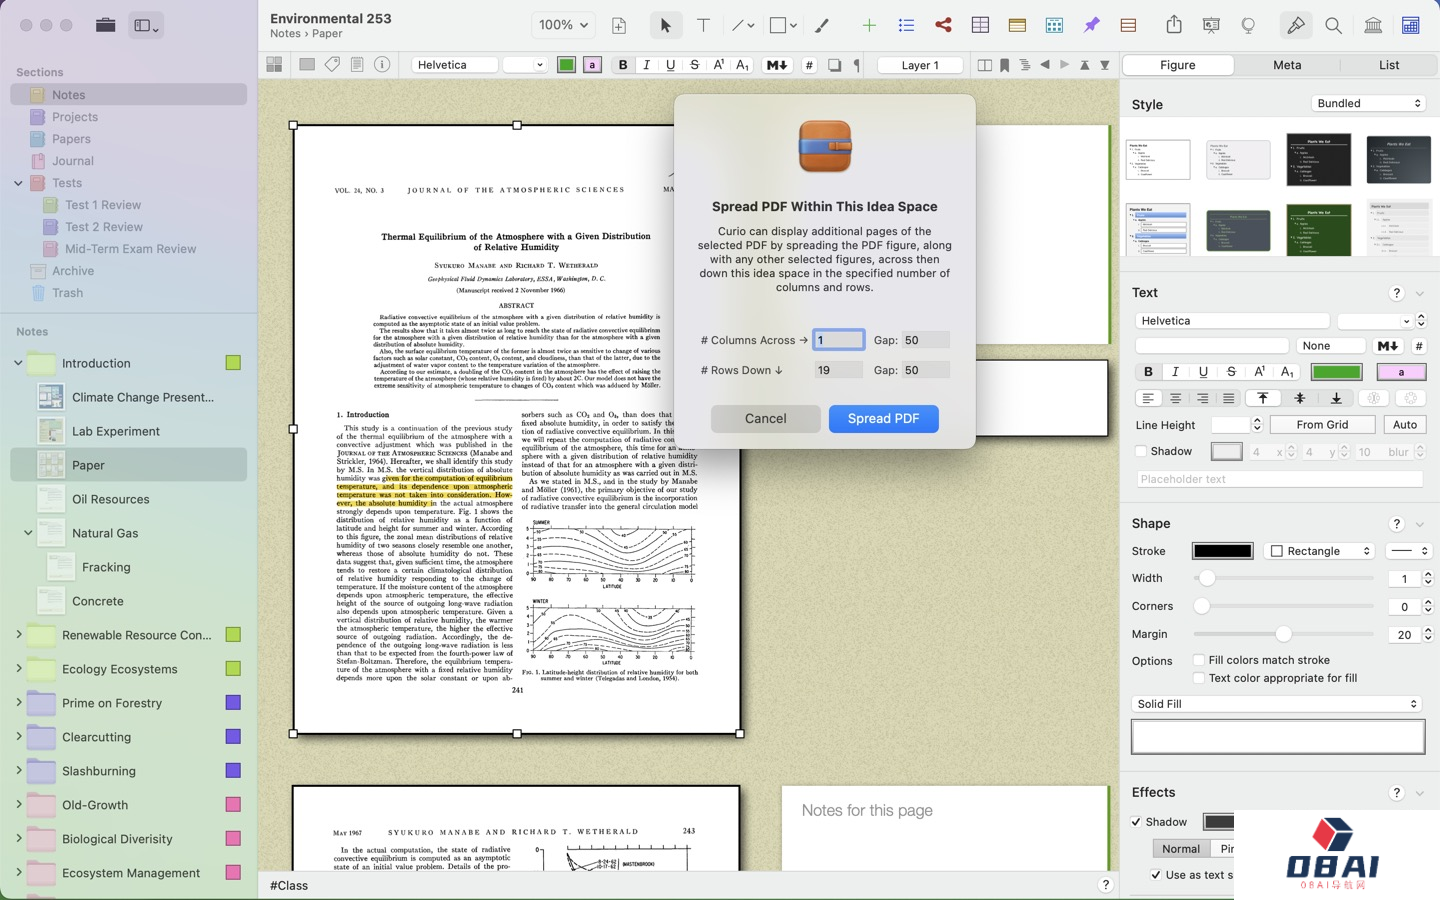Image resolution: width=1440 pixels, height=900 pixels.
Task: Toggle the Shadow checkbox under Text
Action: (1141, 451)
